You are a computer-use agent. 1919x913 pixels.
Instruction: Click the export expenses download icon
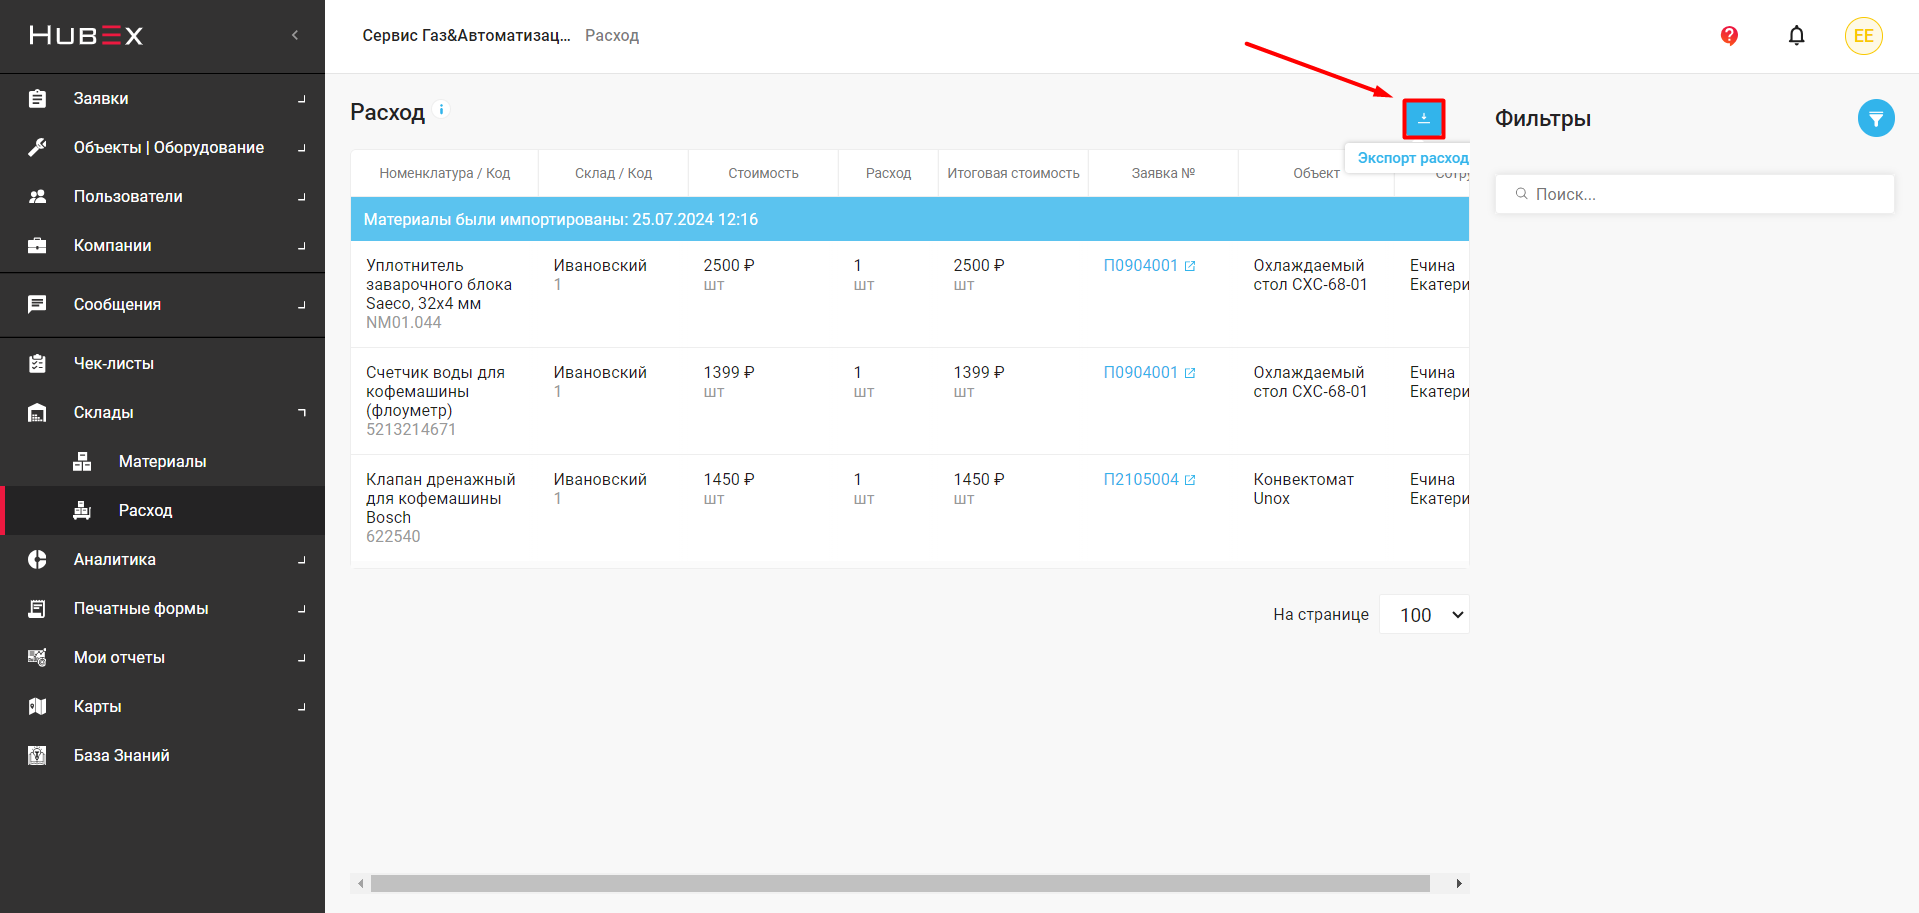(1423, 119)
